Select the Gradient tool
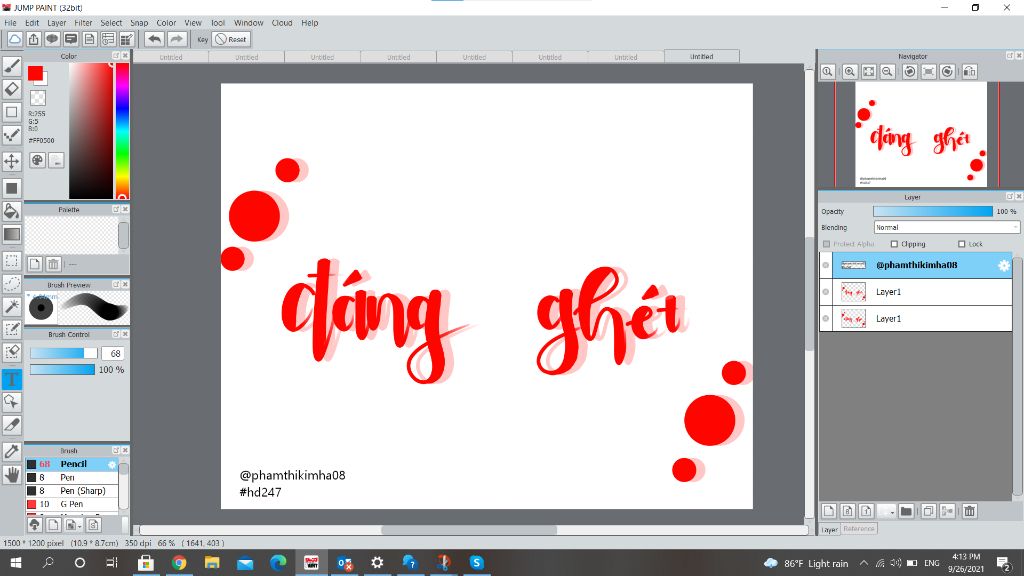 [12, 234]
